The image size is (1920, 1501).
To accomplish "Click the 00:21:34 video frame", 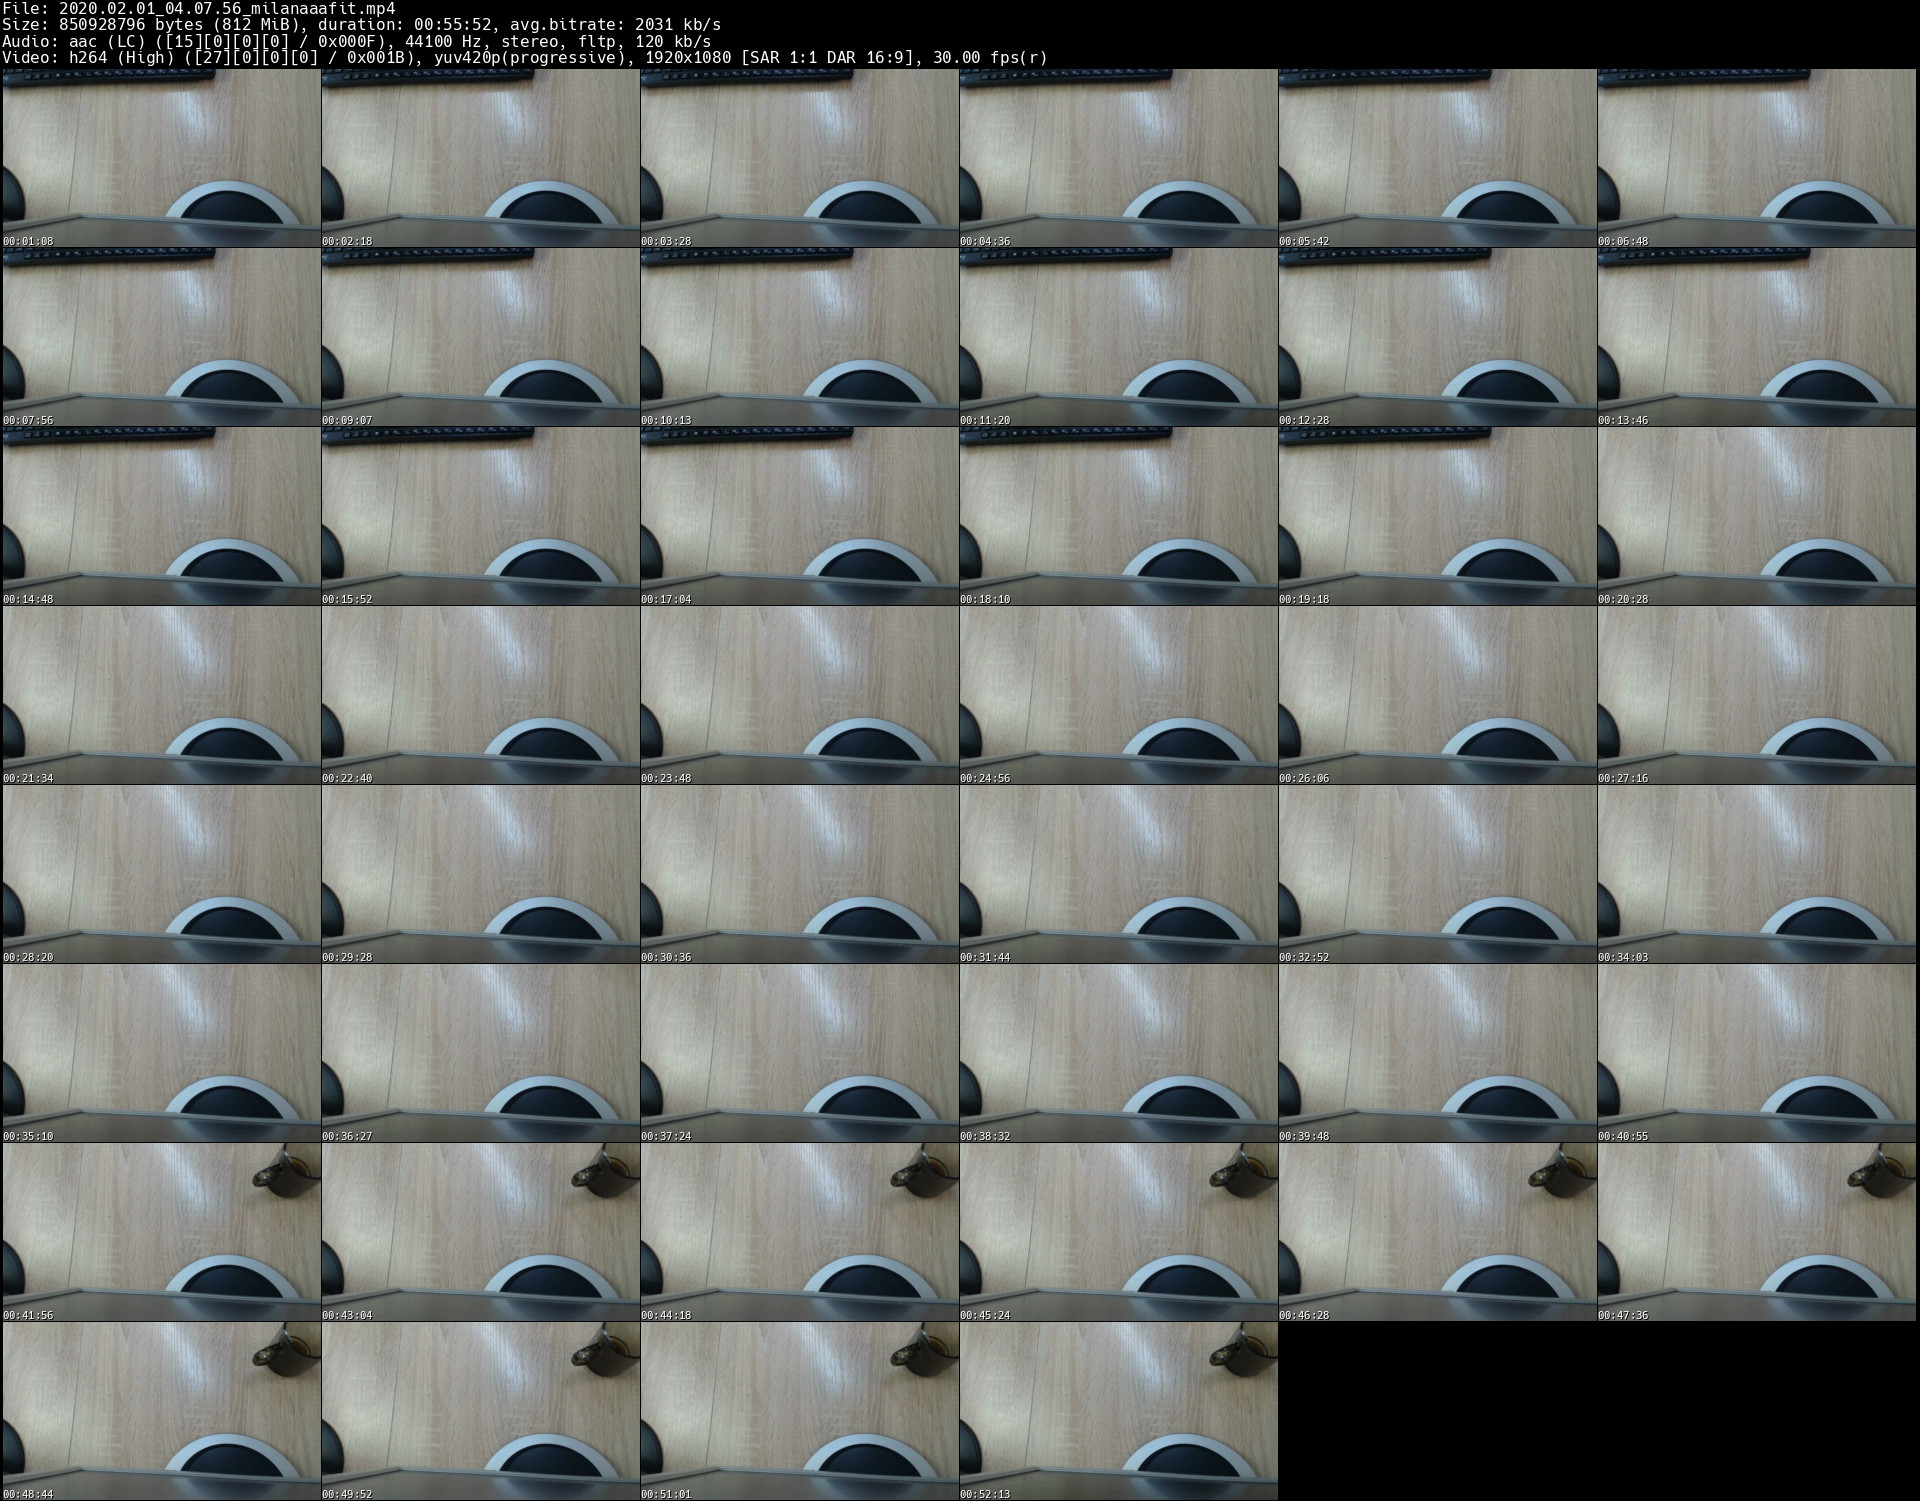I will click(161, 695).
